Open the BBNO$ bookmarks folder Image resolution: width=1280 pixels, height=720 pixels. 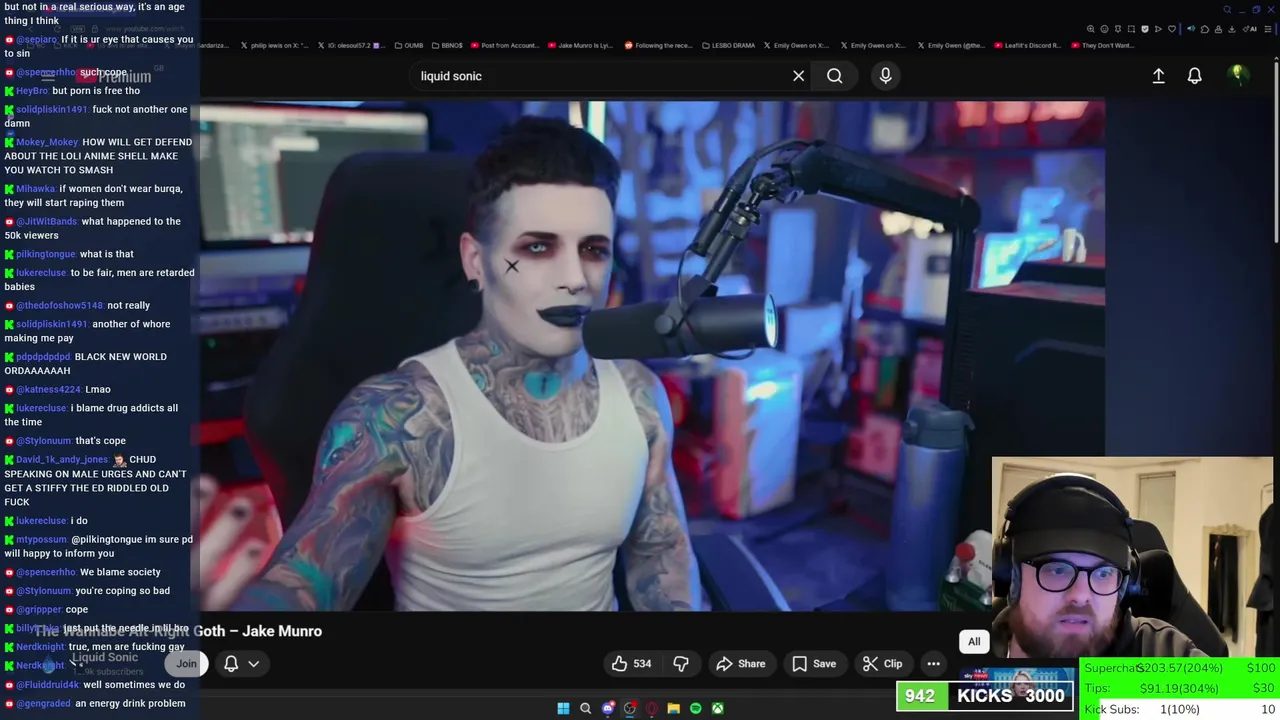[446, 45]
